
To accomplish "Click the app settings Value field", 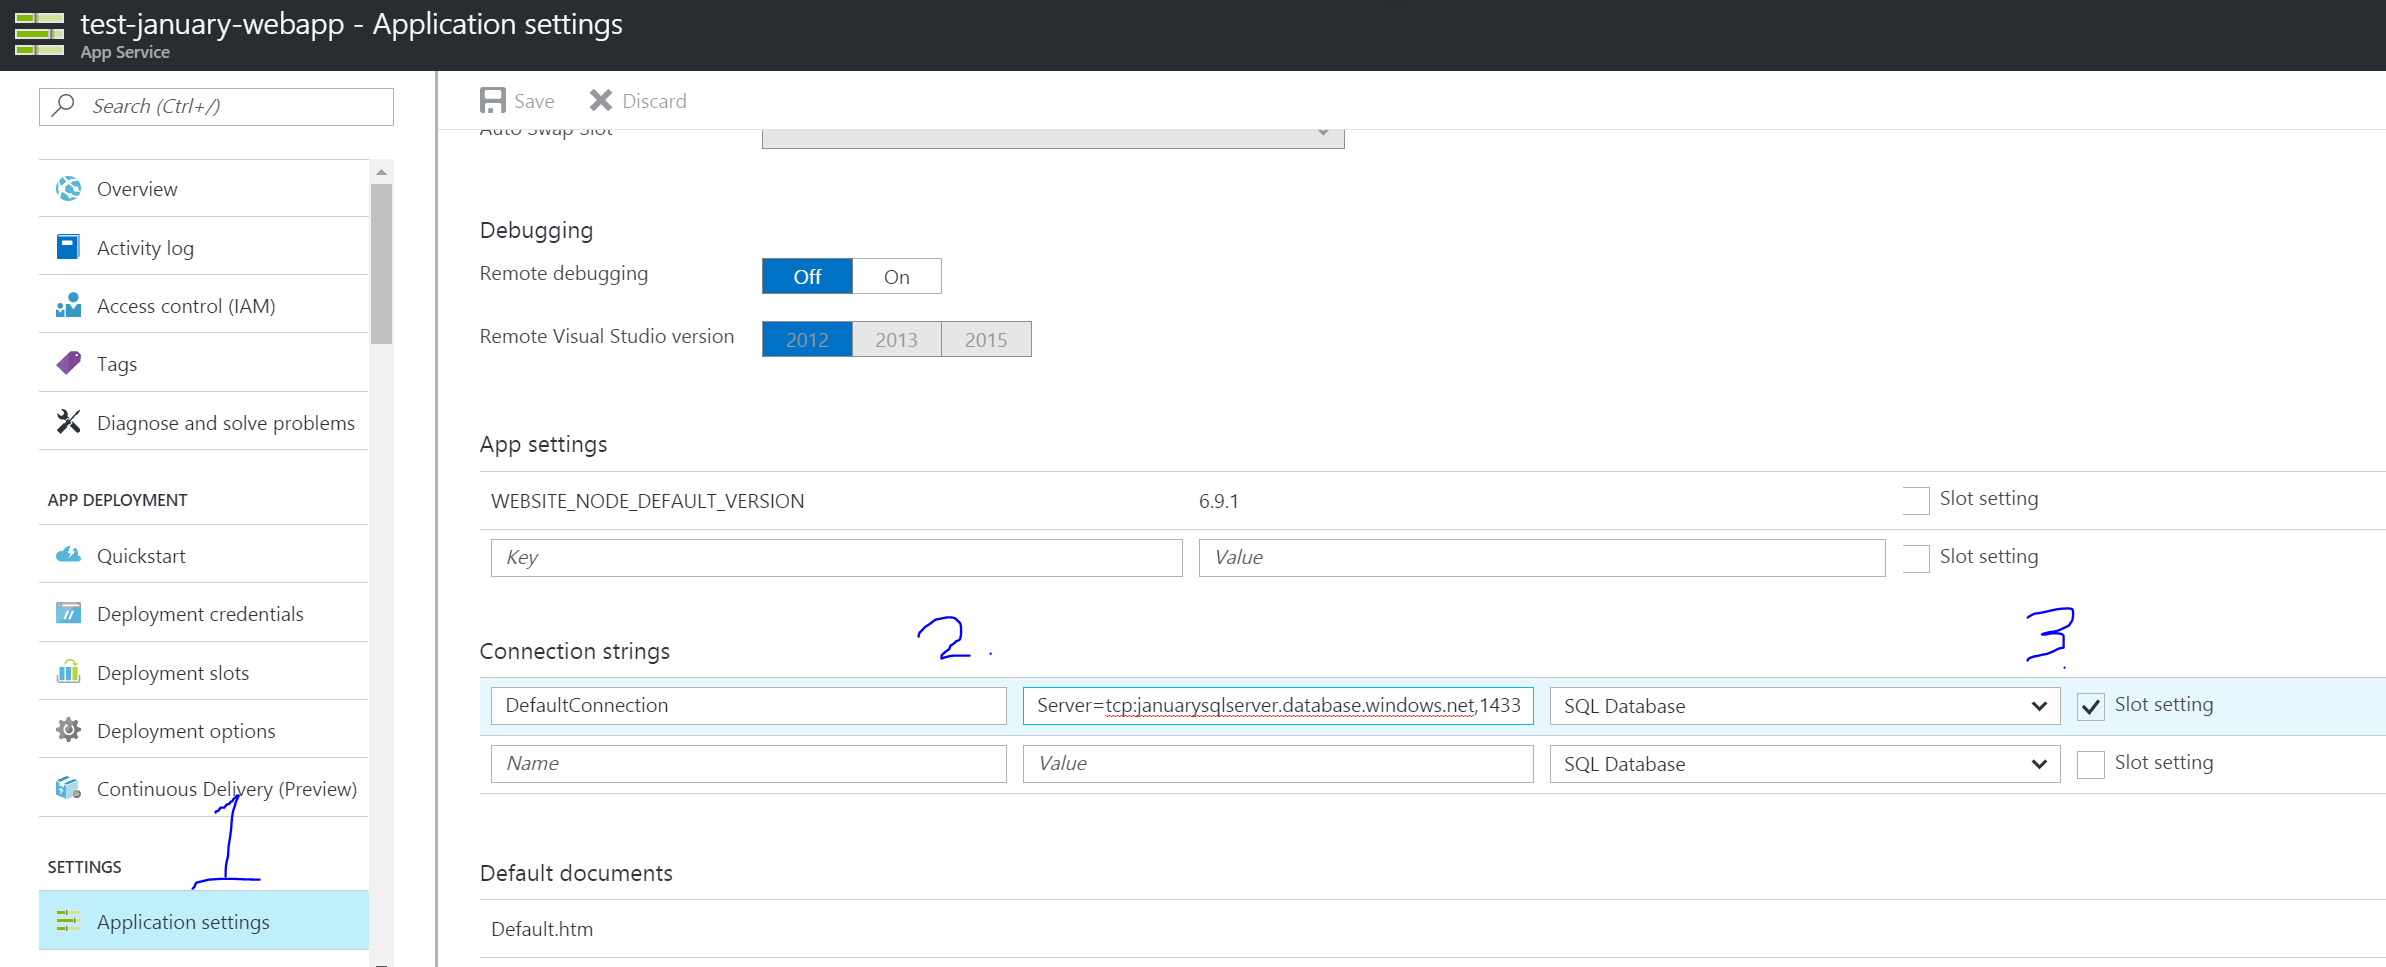I will tap(1542, 558).
